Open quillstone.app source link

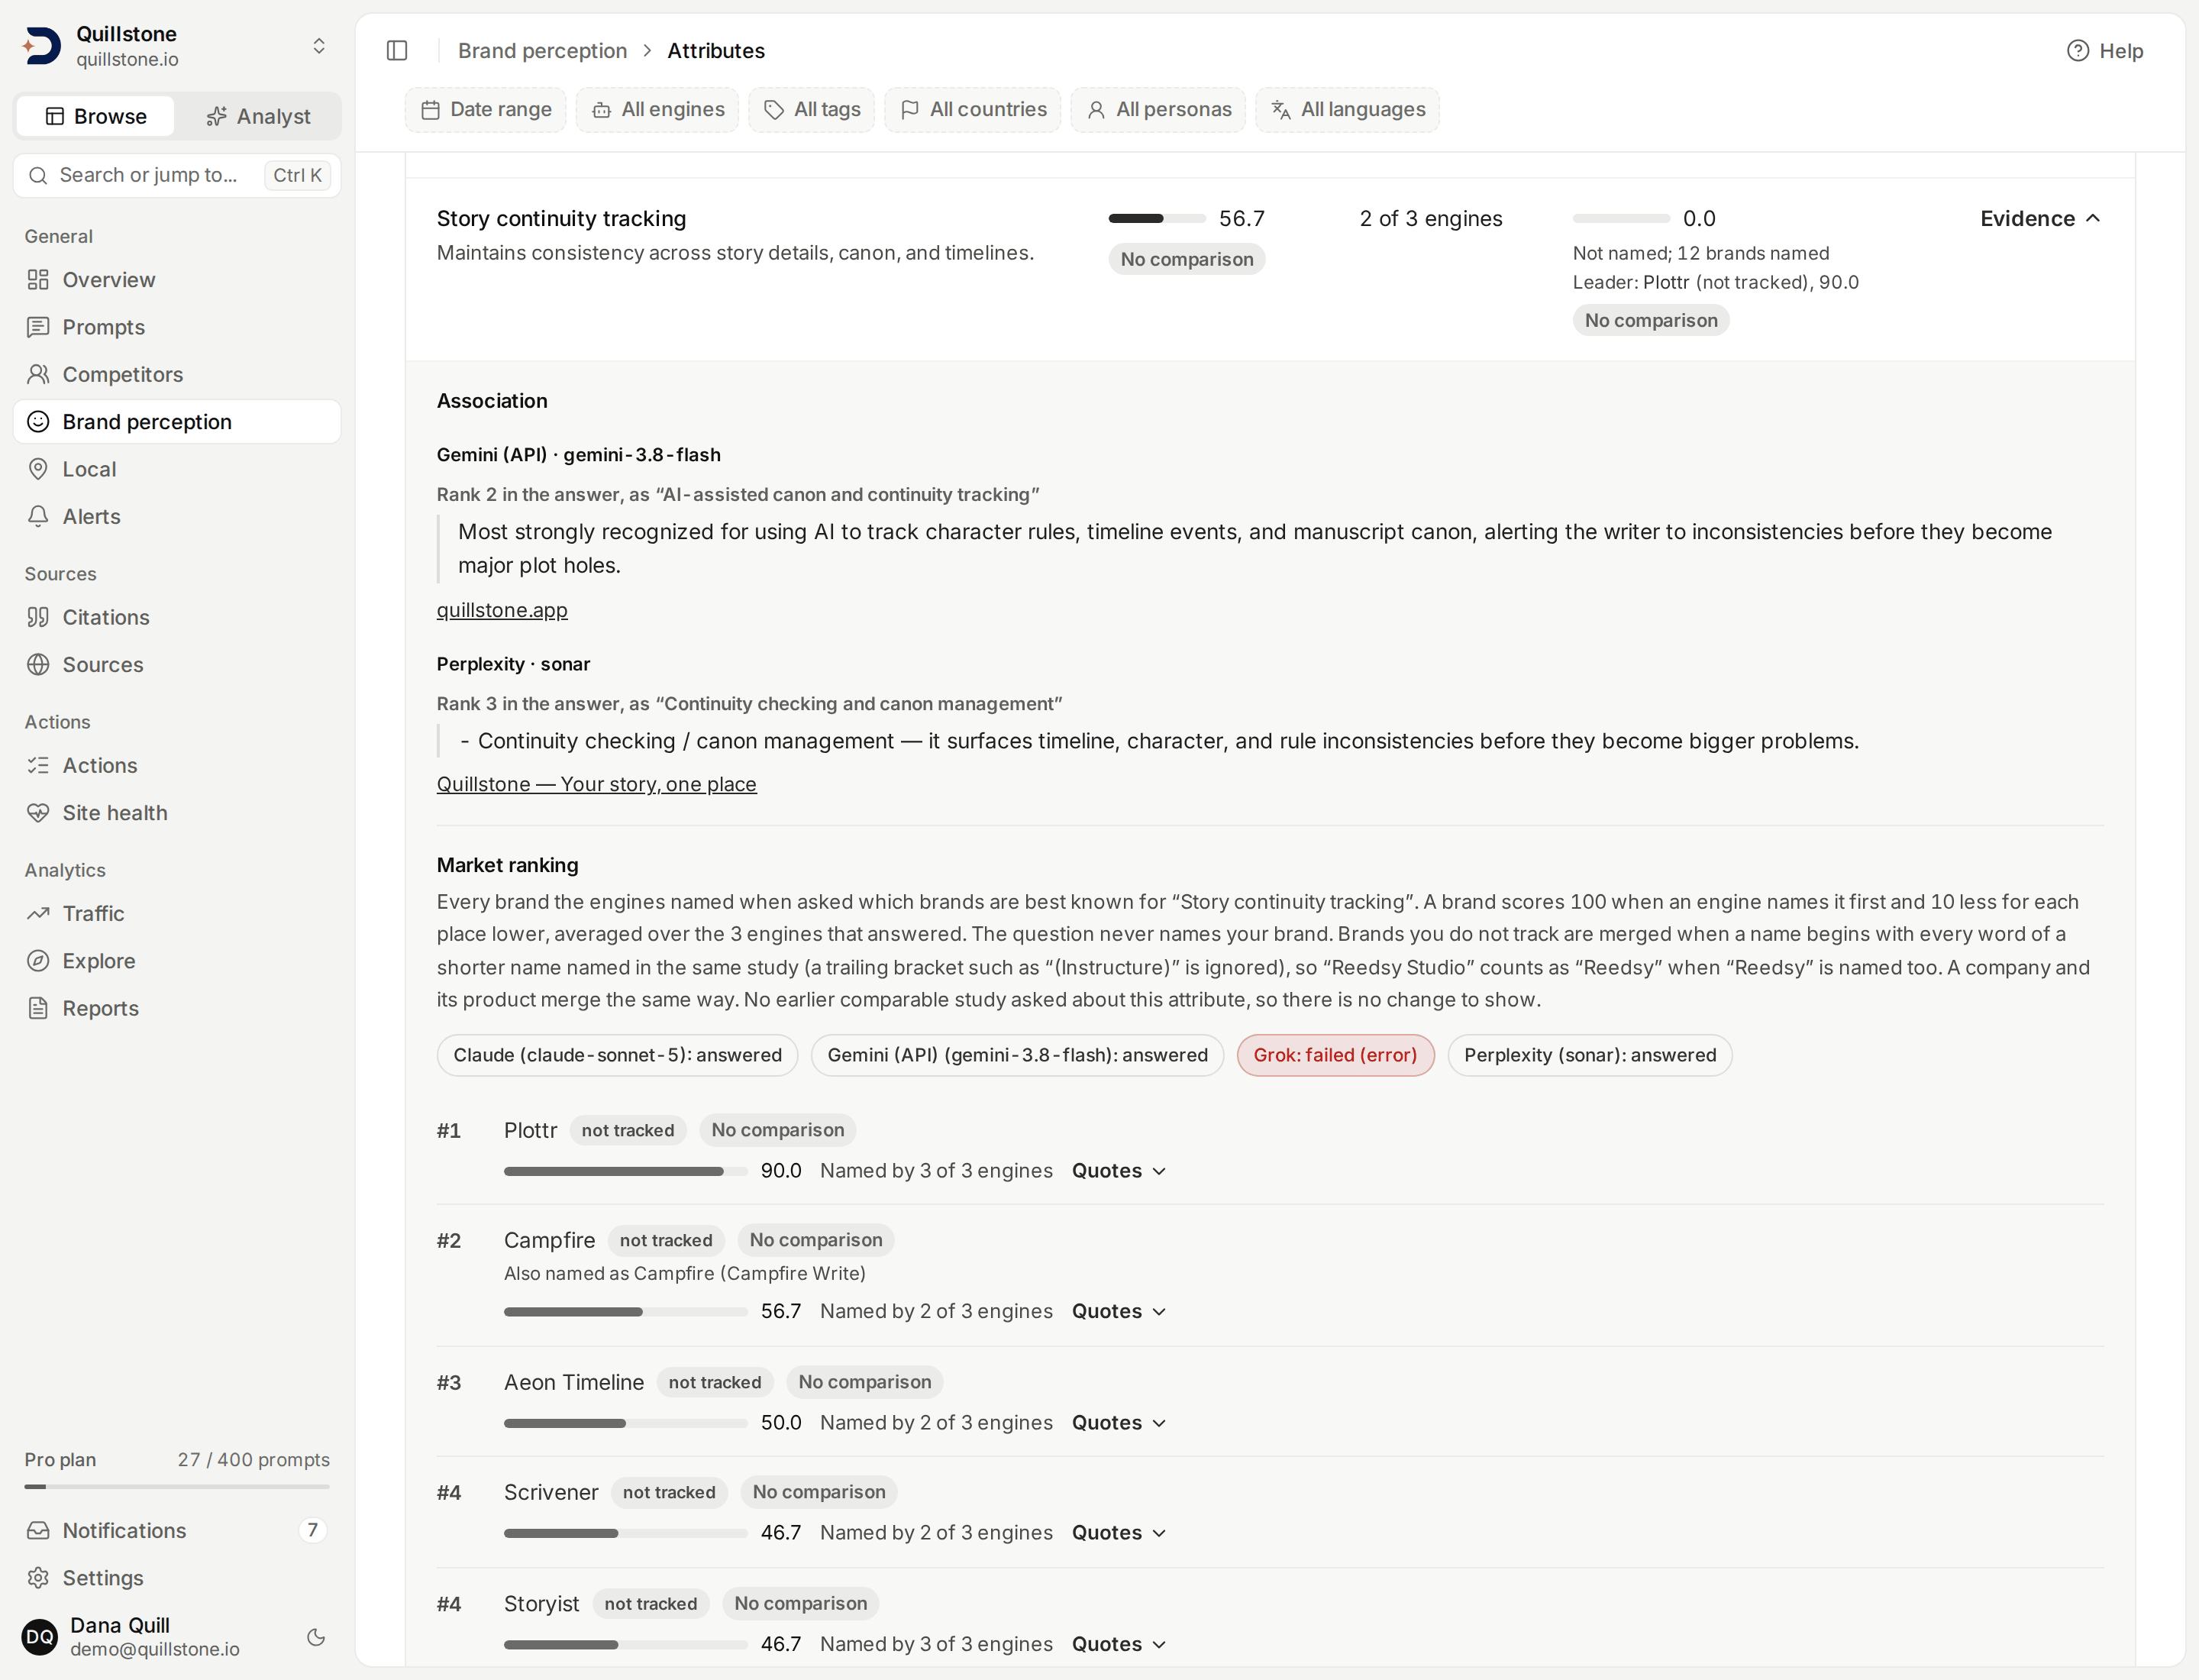(502, 610)
